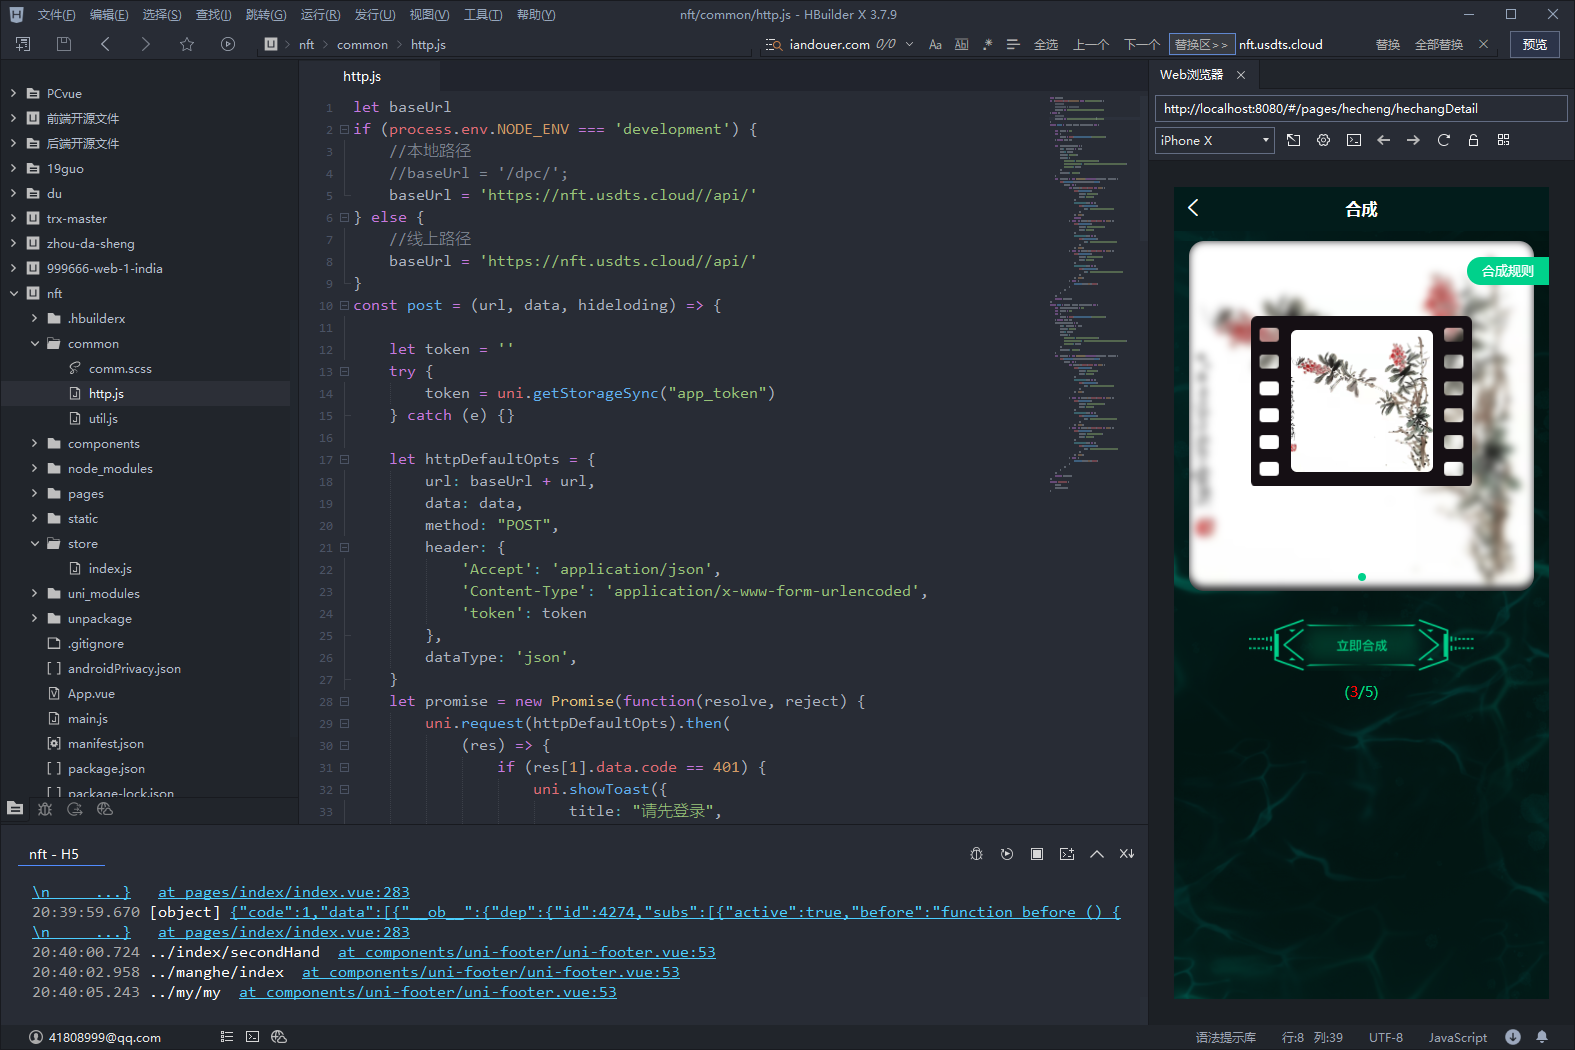Collapse the store folder
The height and width of the screenshot is (1050, 1575).
click(x=34, y=543)
